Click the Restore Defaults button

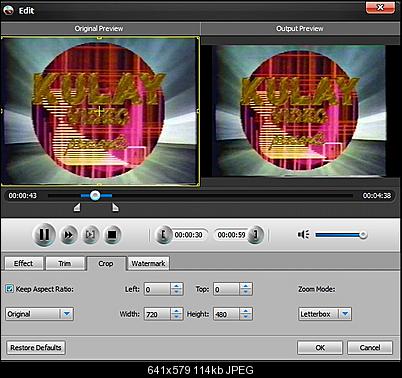36,348
